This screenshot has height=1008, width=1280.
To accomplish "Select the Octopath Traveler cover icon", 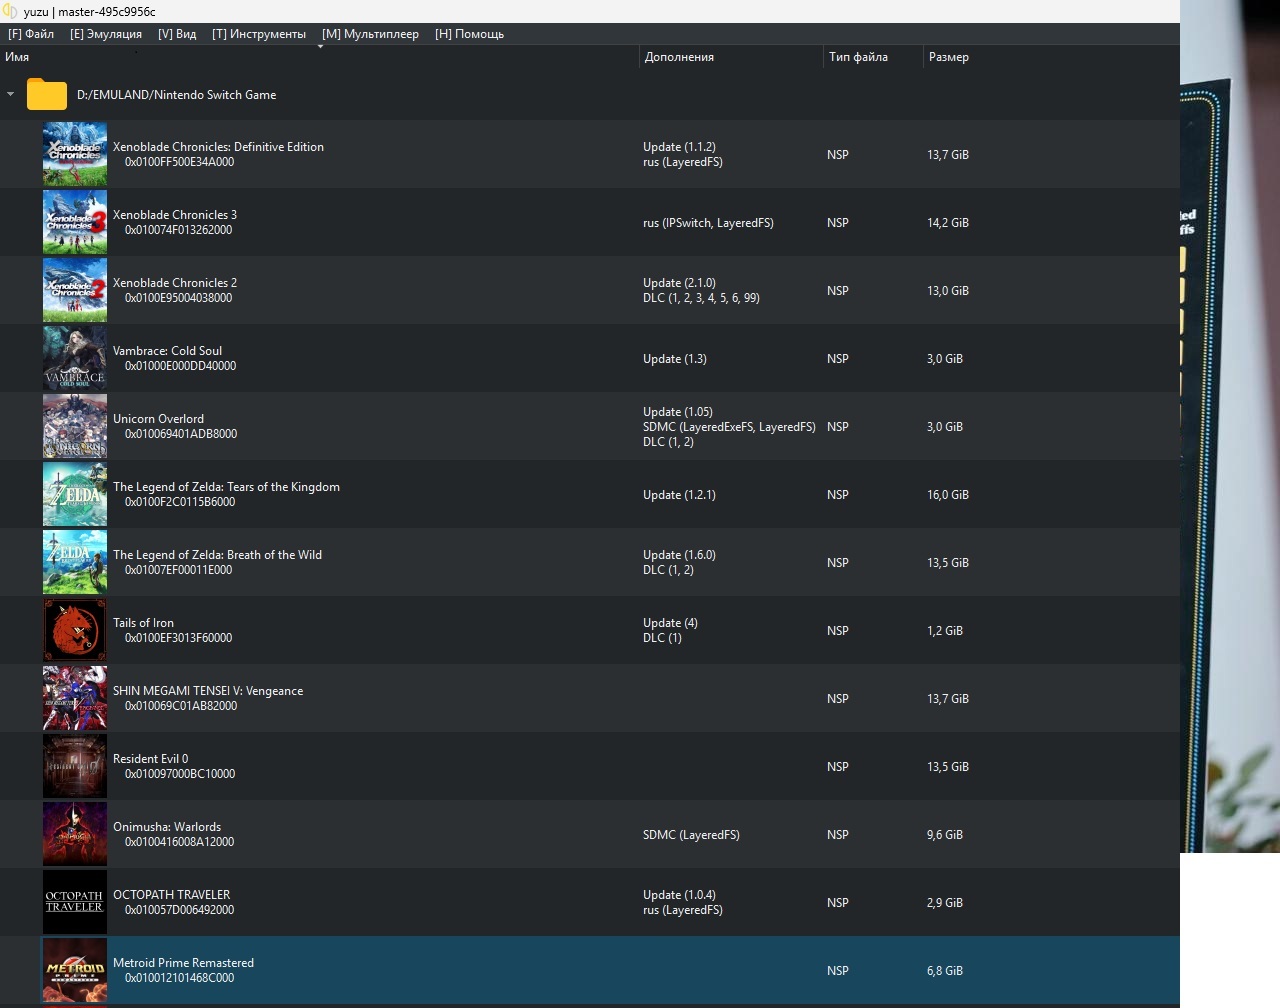I will point(75,902).
